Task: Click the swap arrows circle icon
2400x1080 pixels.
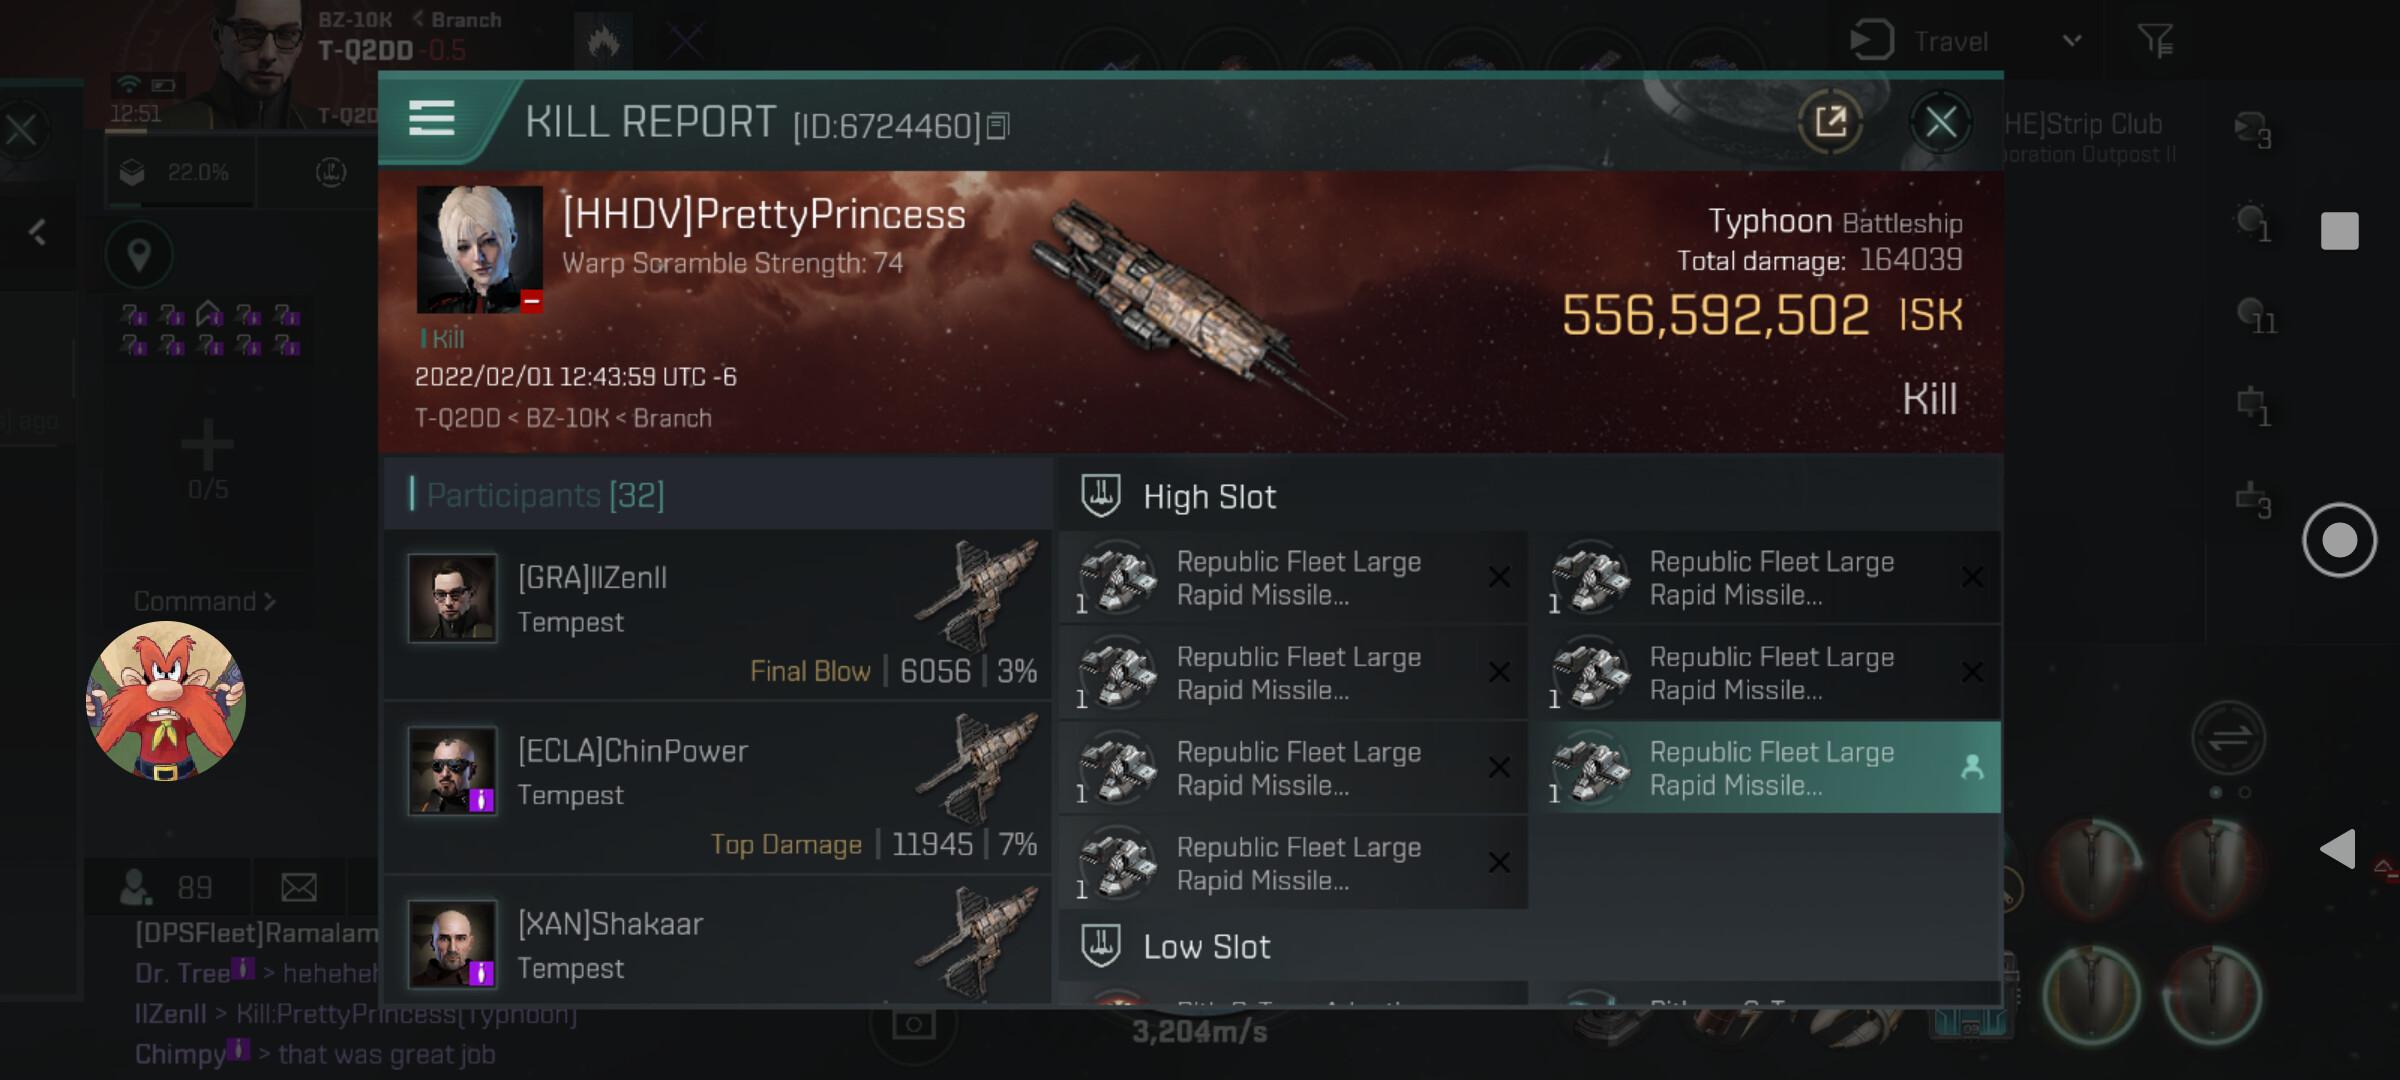Action: pos(2228,739)
